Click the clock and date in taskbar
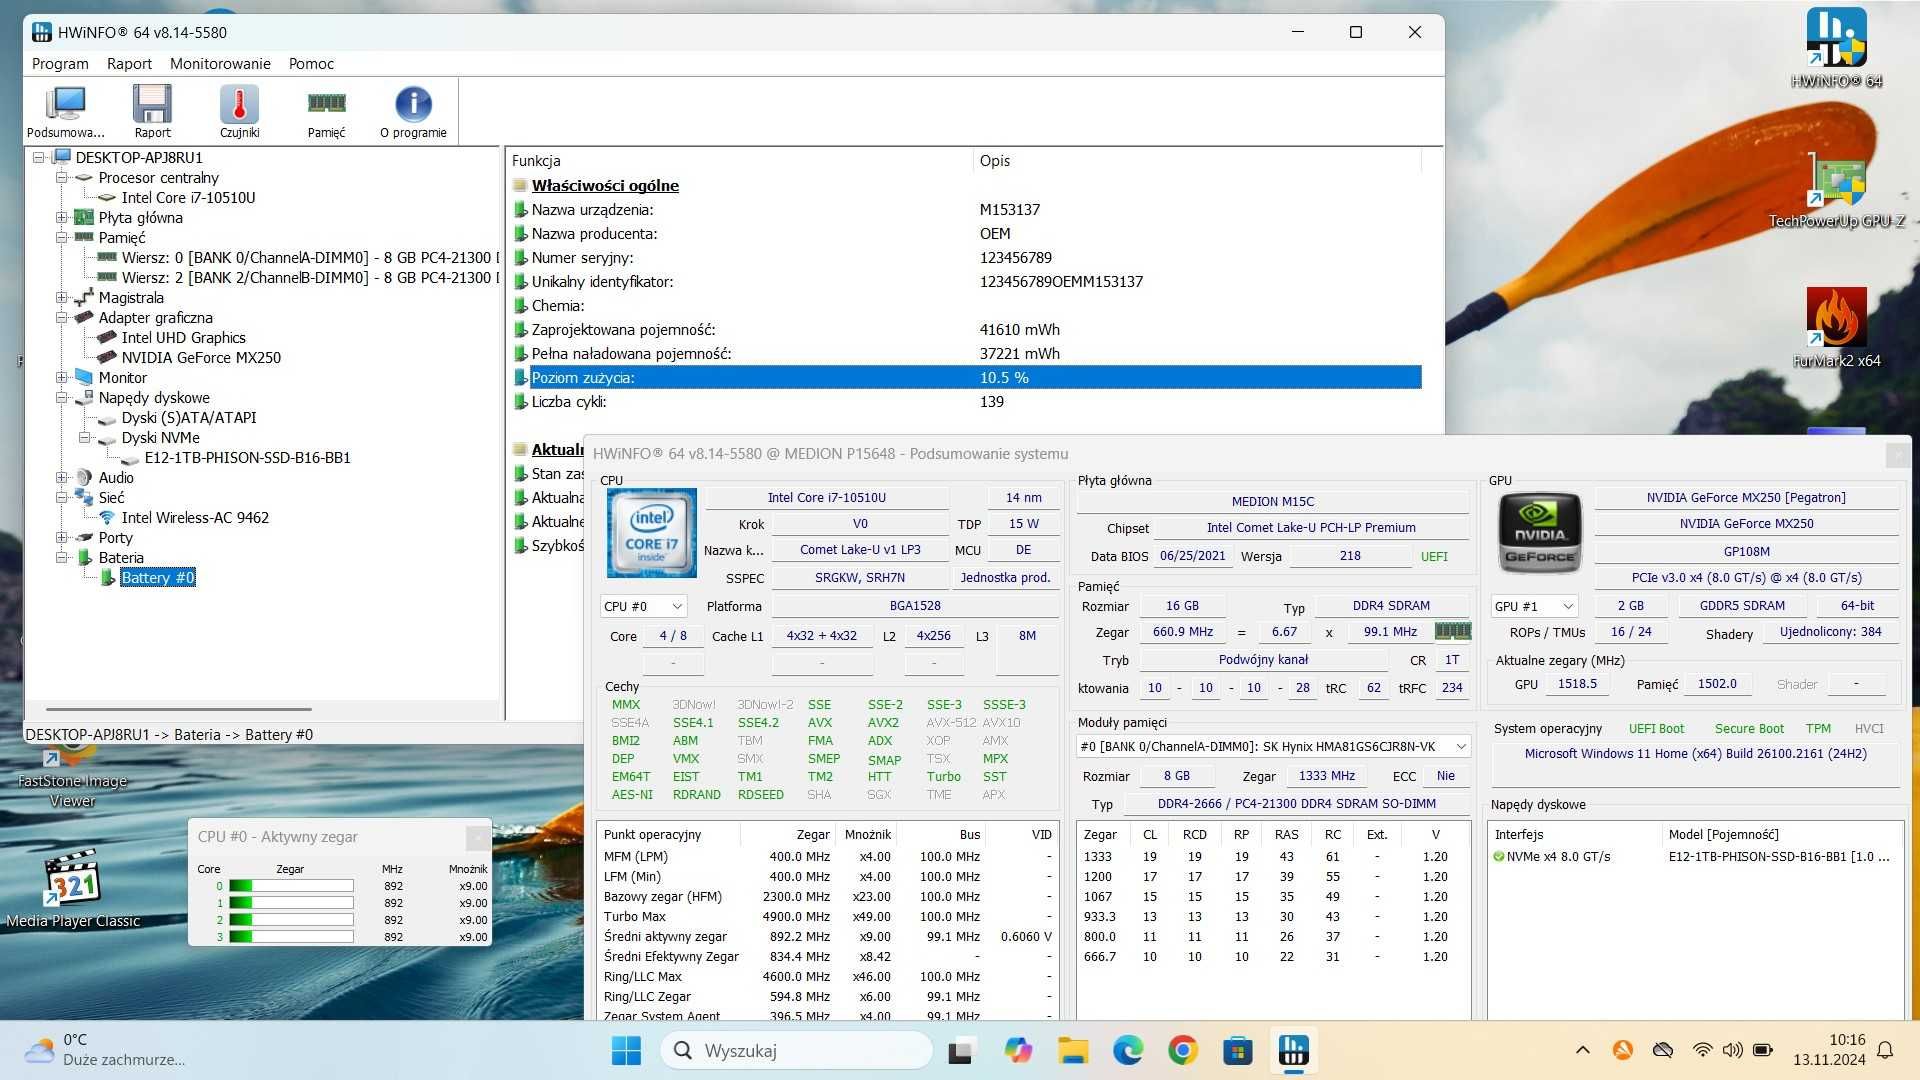This screenshot has height=1080, width=1920. (1829, 1050)
